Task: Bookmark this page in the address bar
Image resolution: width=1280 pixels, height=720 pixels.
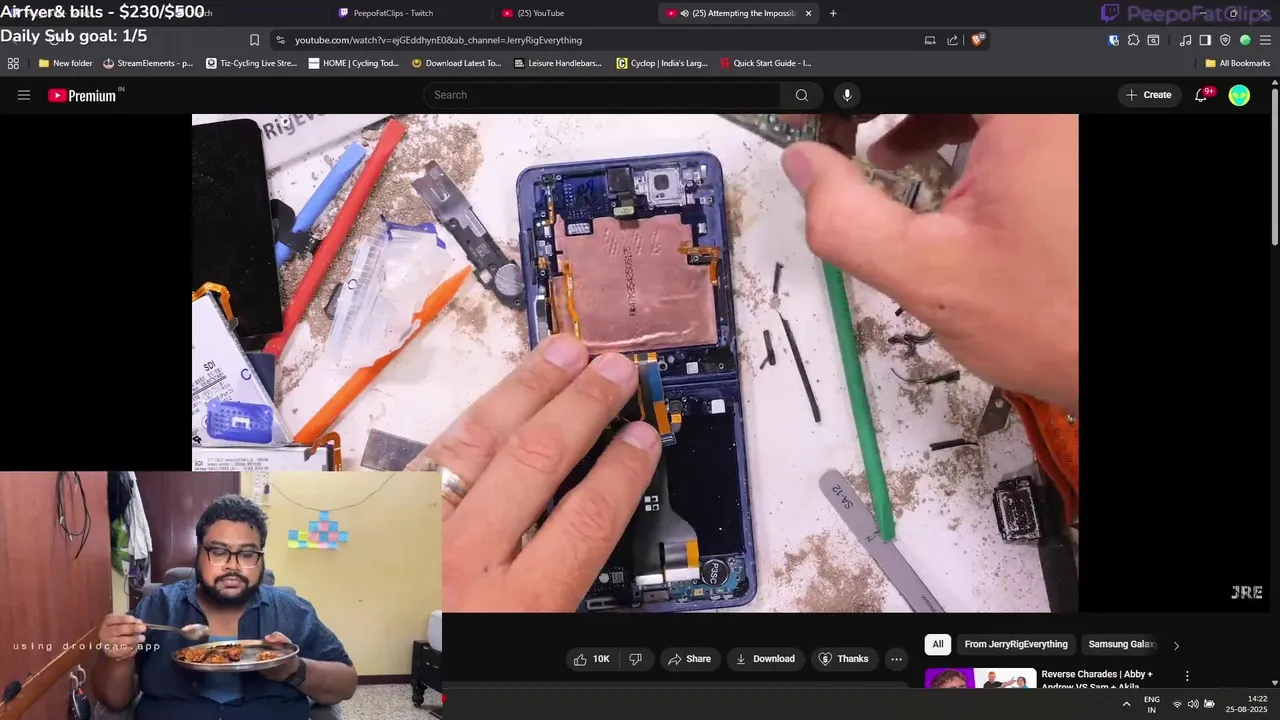Action: click(x=254, y=40)
